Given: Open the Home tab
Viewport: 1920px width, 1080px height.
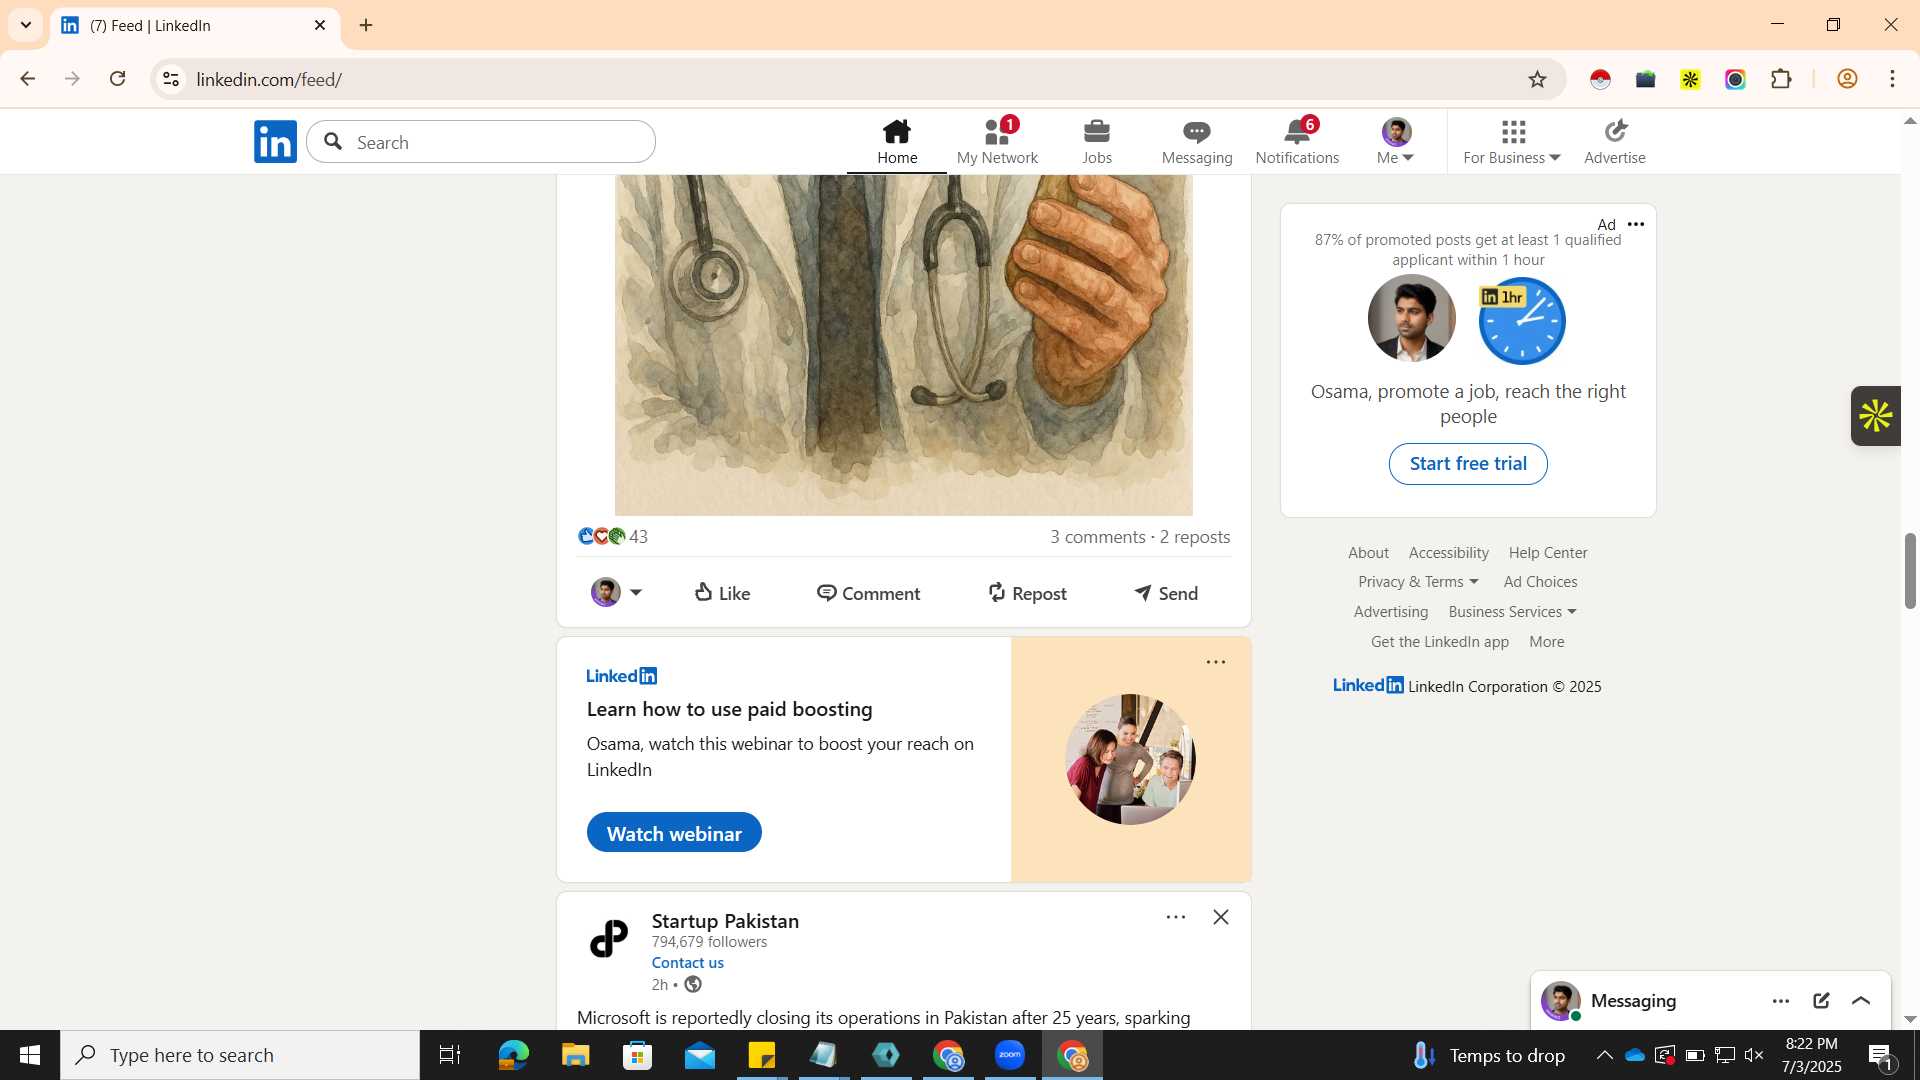Looking at the screenshot, I should [897, 142].
